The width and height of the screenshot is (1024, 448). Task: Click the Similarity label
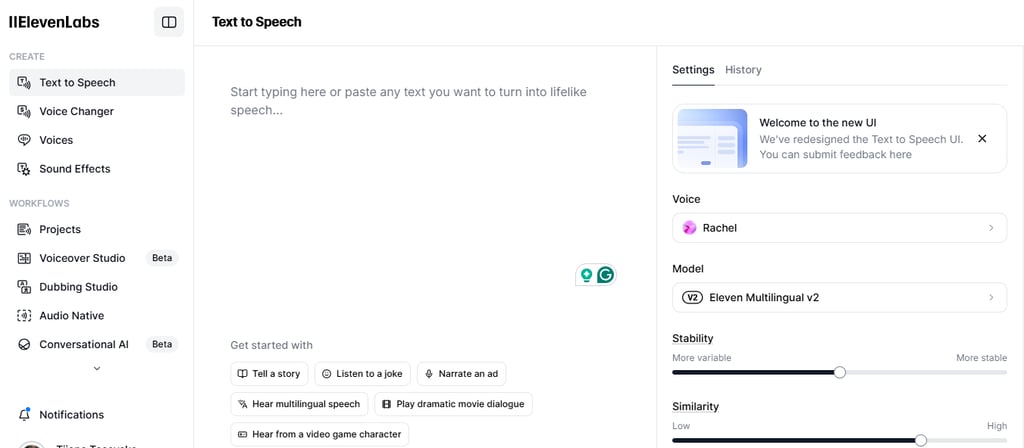[696, 407]
